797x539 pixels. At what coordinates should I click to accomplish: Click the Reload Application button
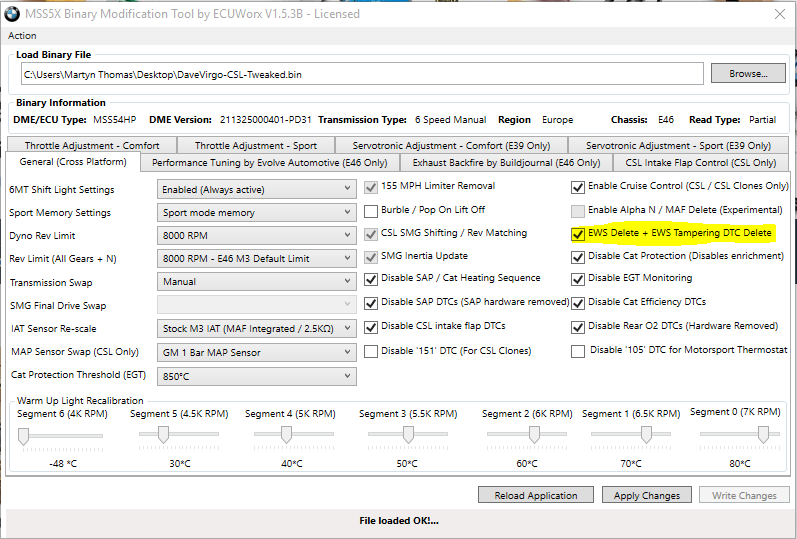[536, 495]
